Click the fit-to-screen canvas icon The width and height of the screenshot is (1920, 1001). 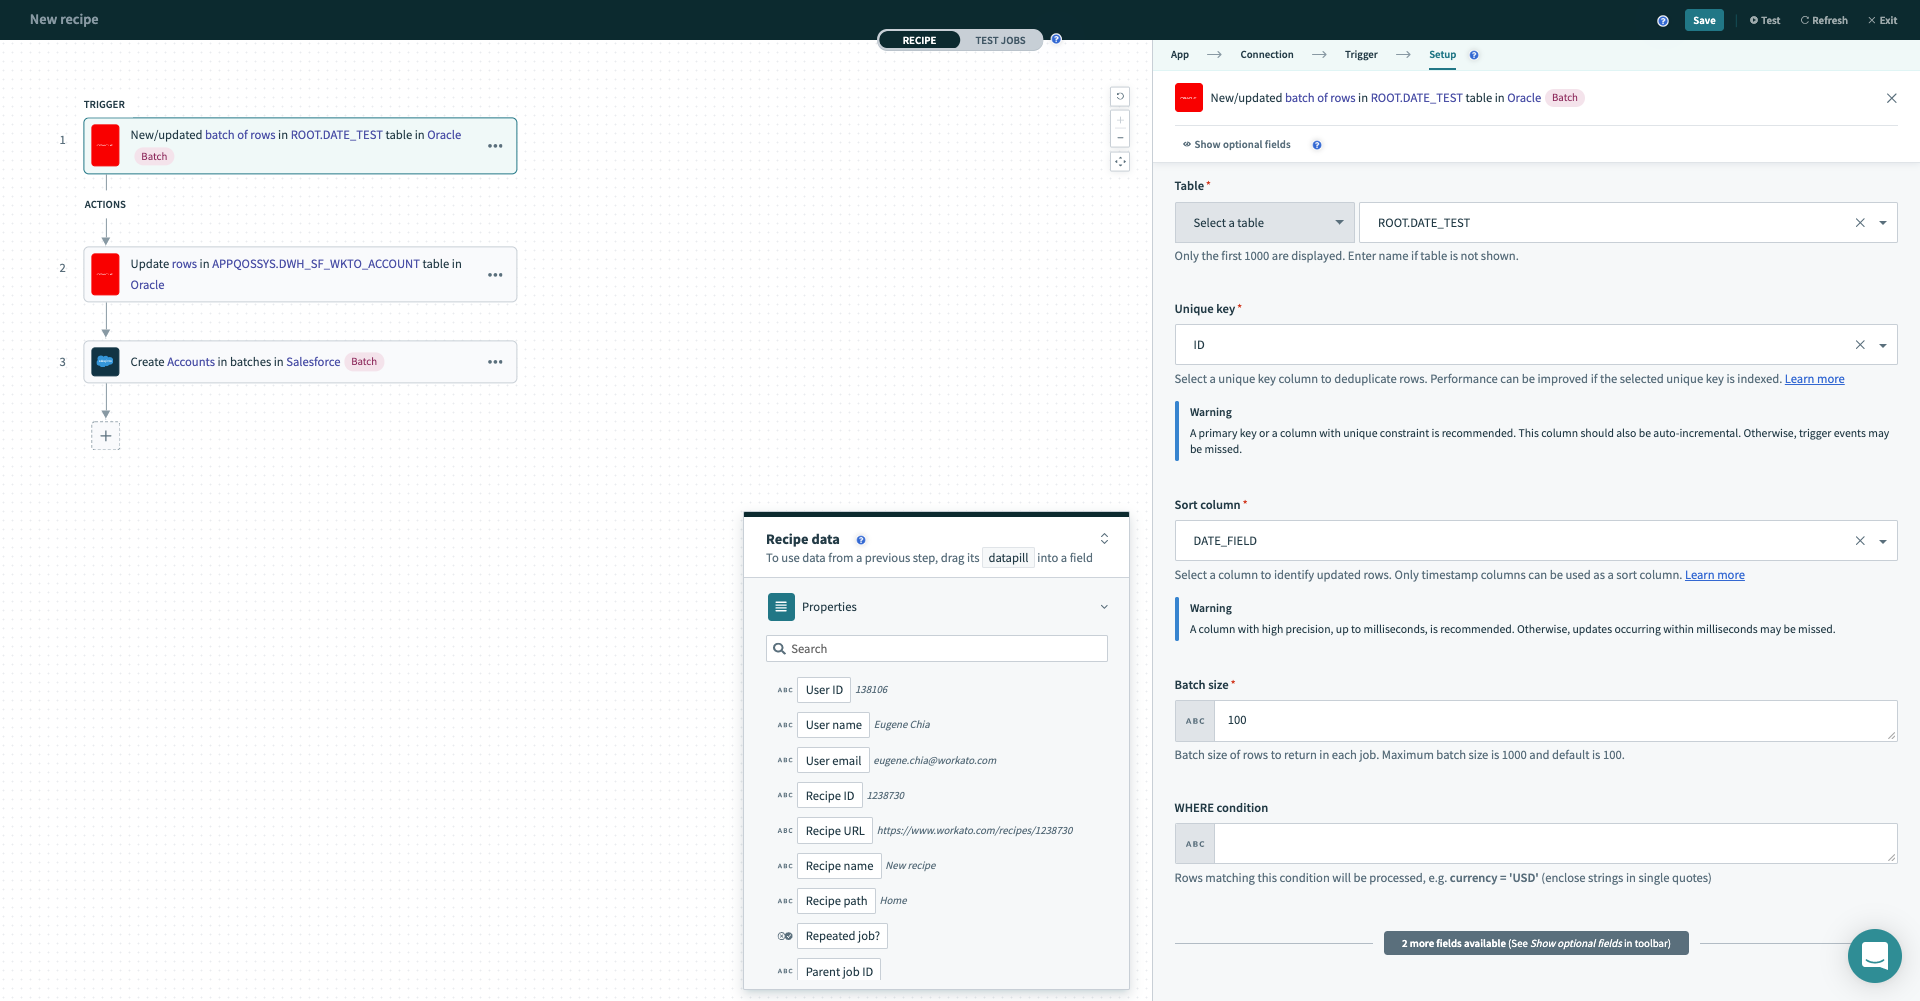tap(1120, 162)
